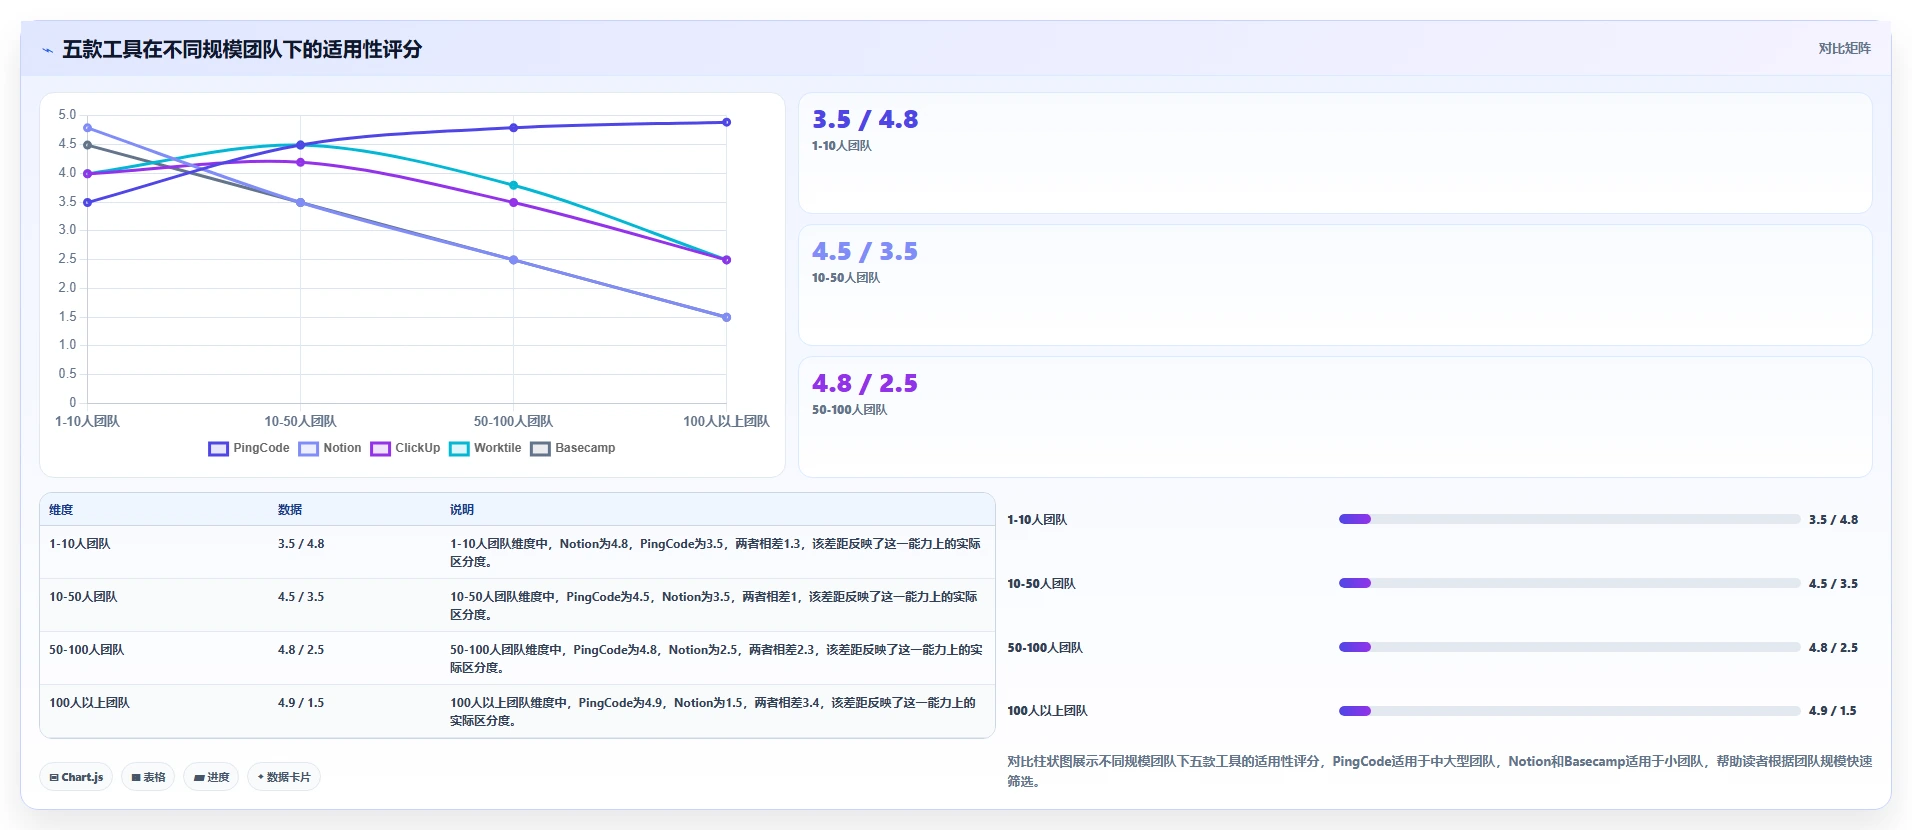This screenshot has height=830, width=1912.
Task: Click the PingCode data point at 3.5 for 1-10人团队
Action: coord(88,203)
